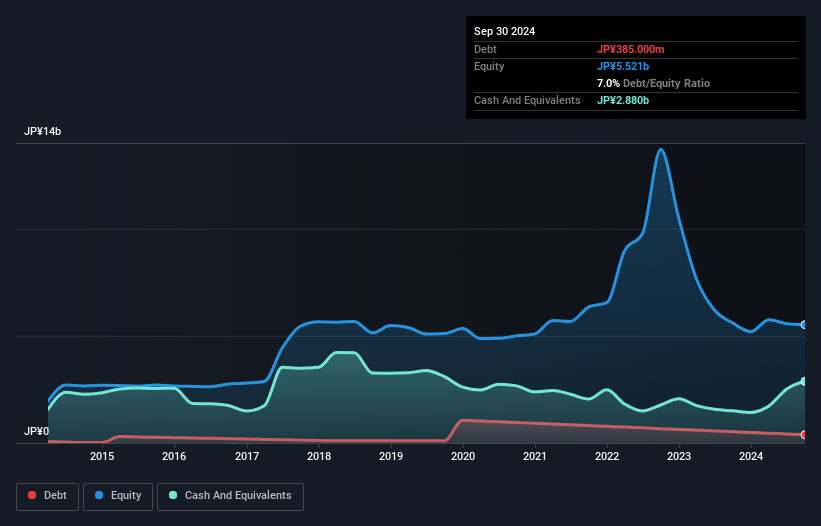Click the 2017 x-axis label
Viewport: 821px width, 526px height.
point(247,456)
